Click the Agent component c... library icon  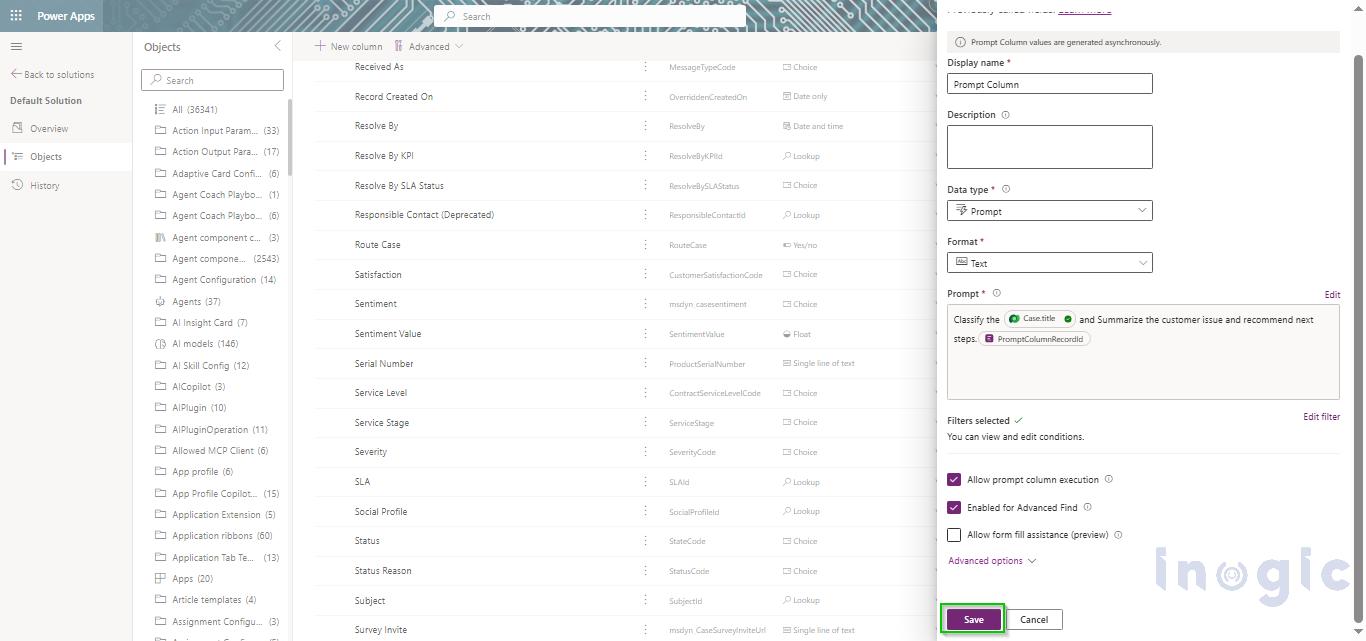160,237
